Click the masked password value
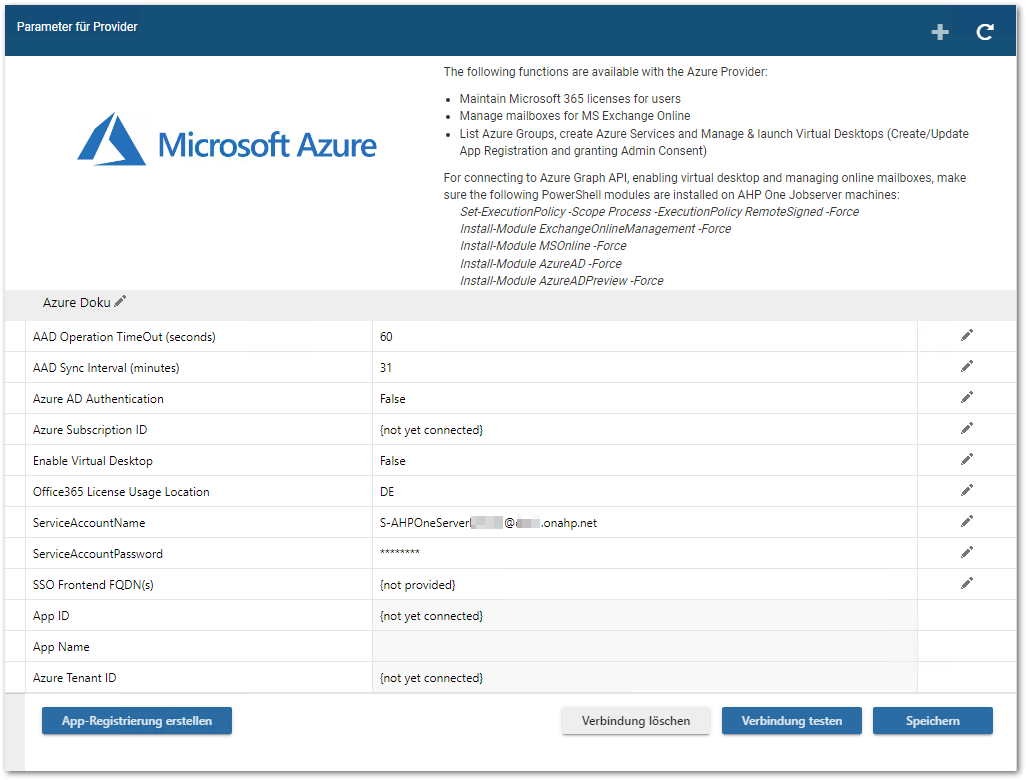1026x780 pixels. pos(400,553)
